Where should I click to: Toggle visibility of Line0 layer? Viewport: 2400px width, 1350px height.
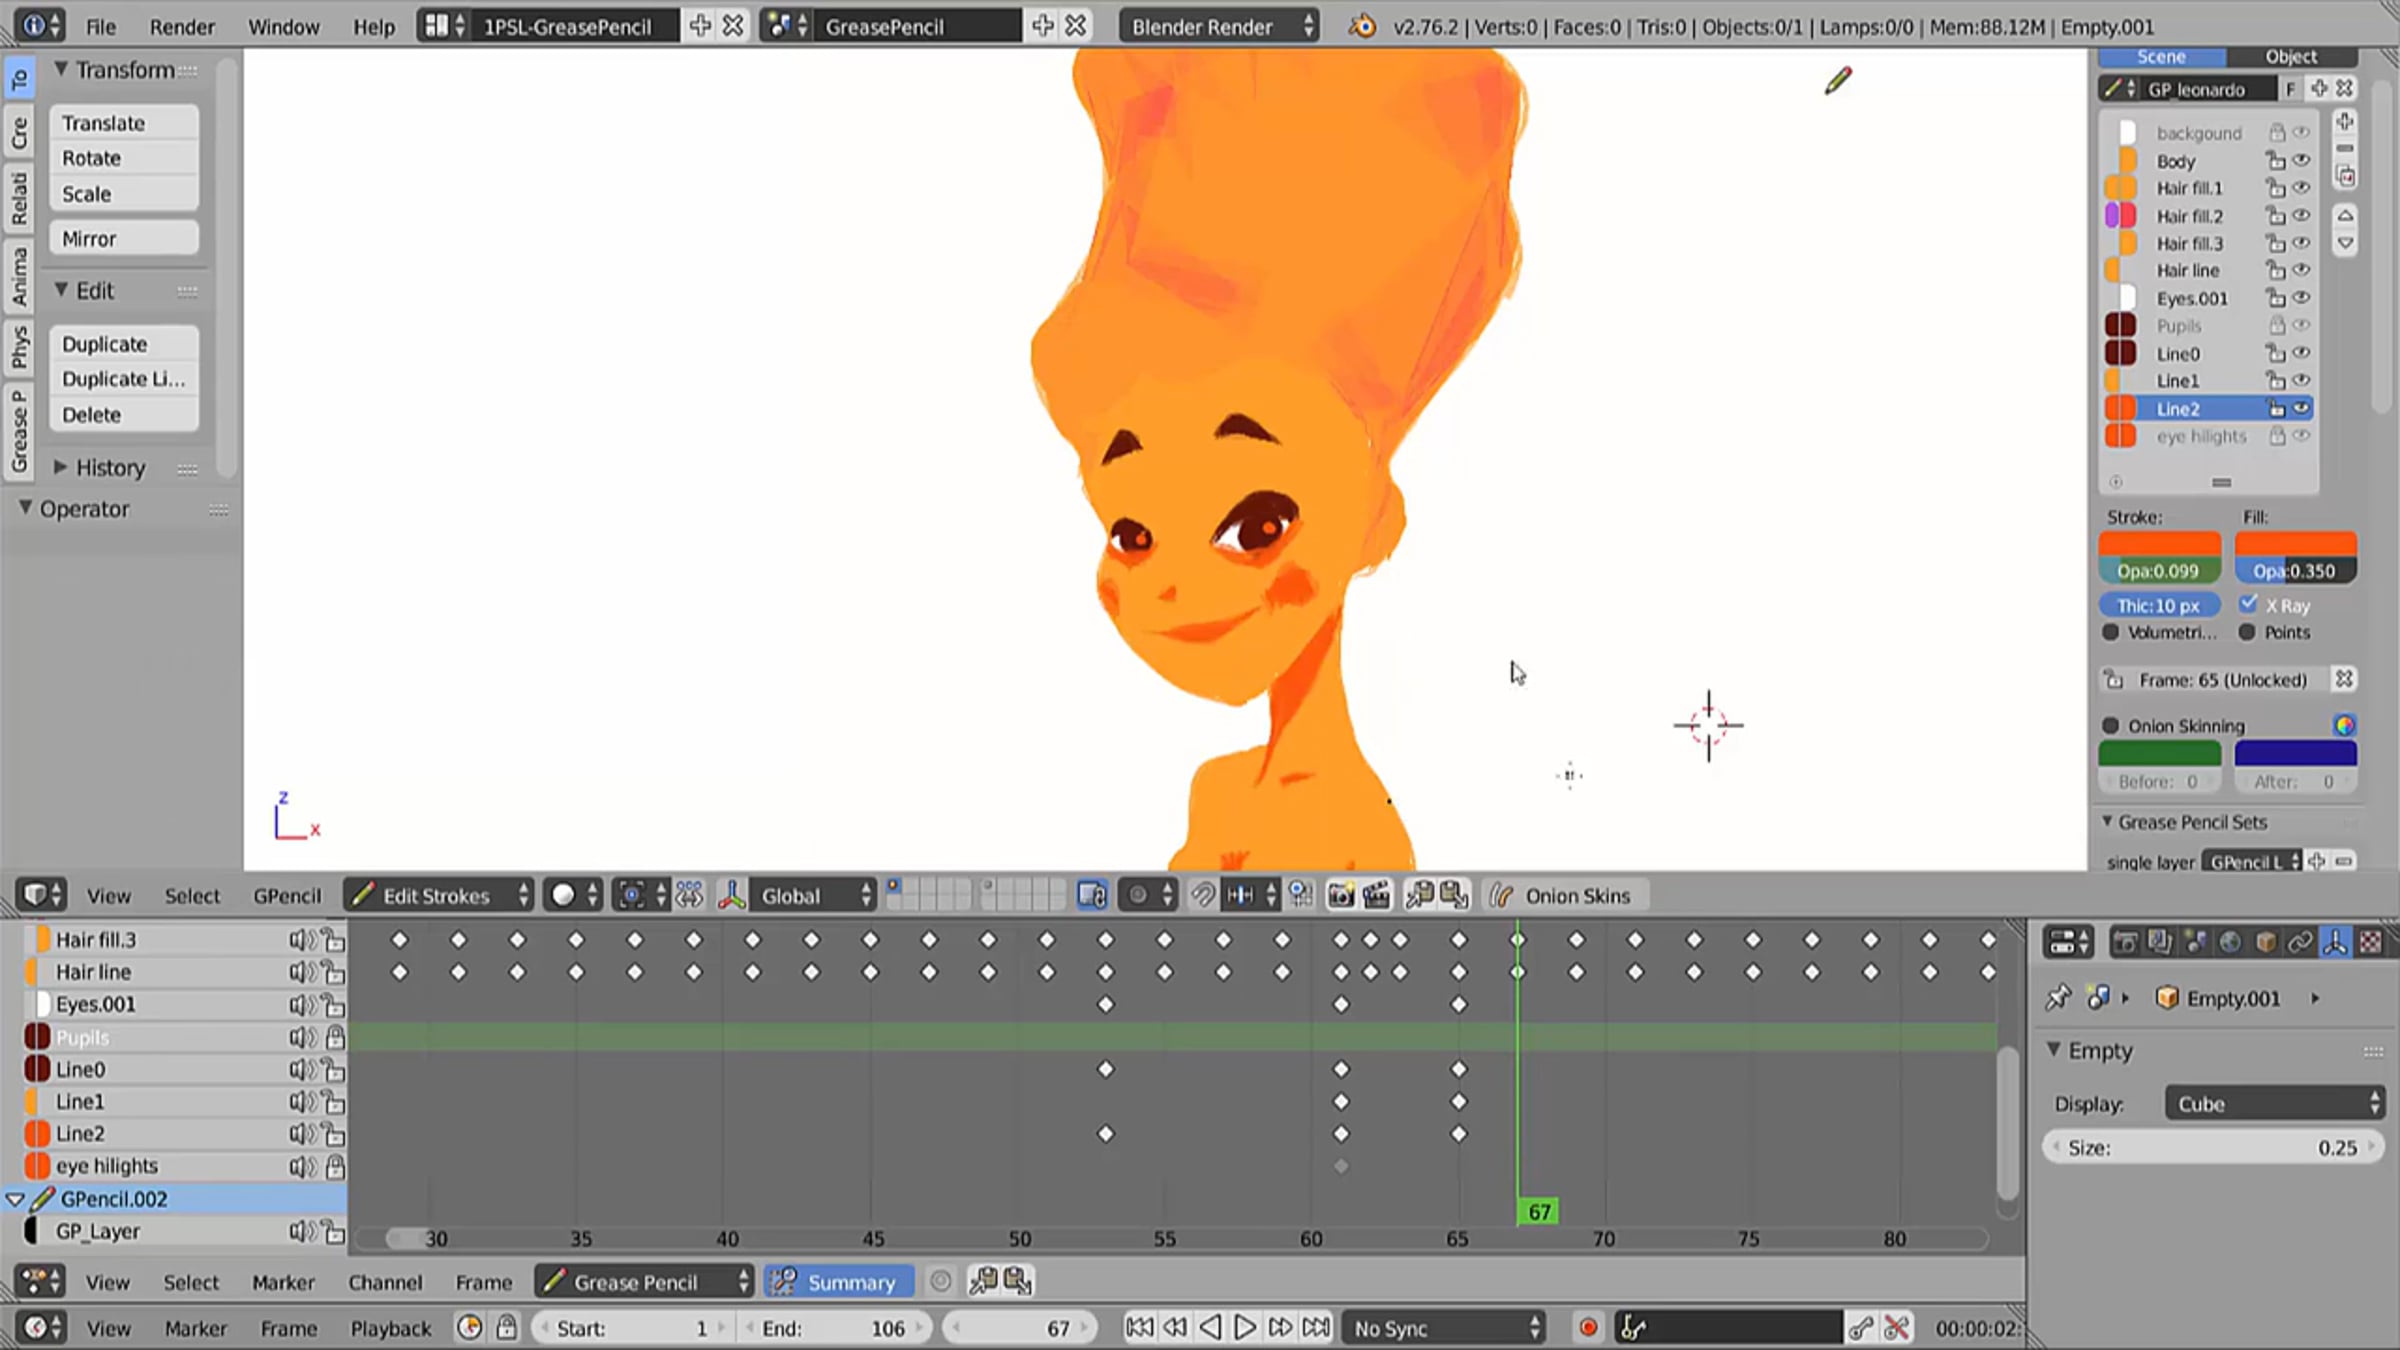2301,353
